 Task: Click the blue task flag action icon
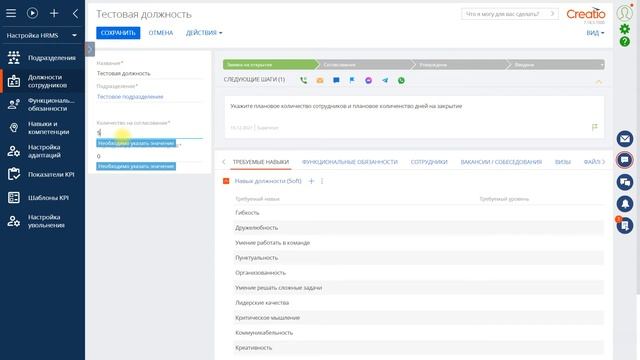tap(352, 80)
